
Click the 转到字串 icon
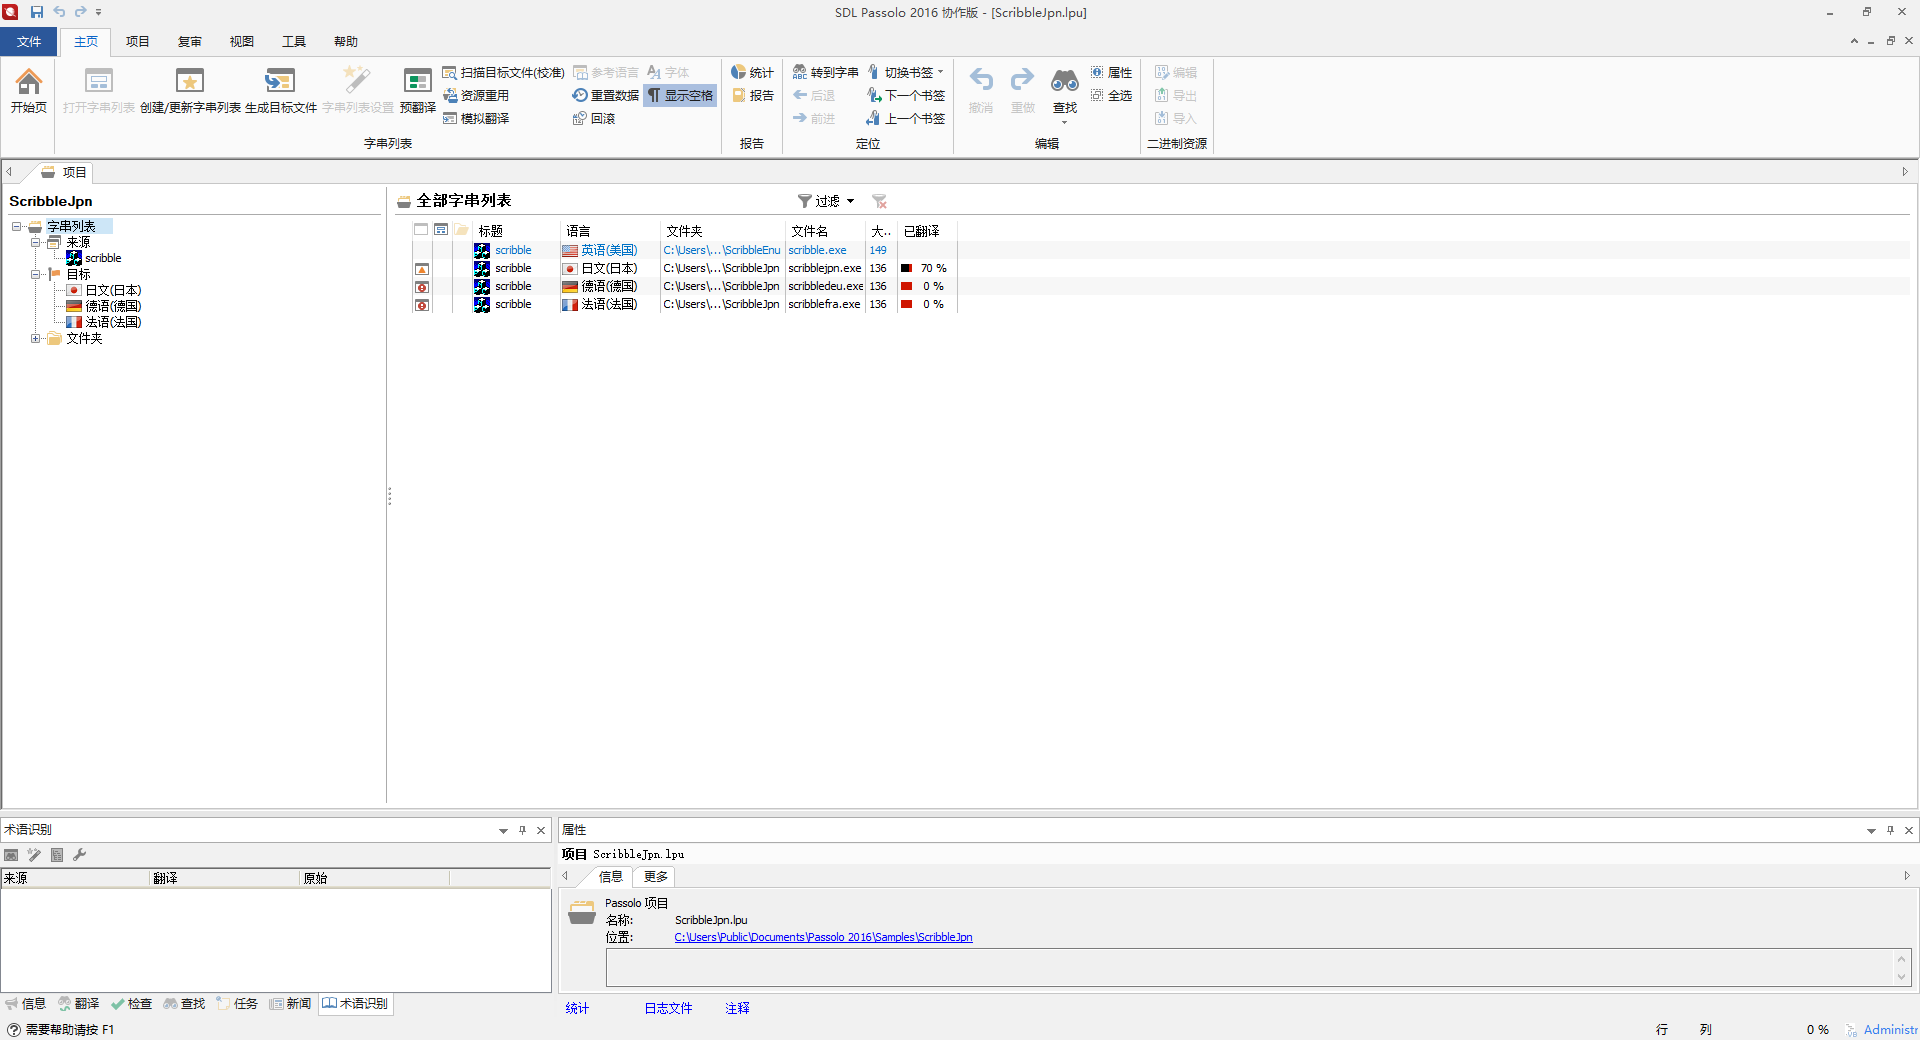pyautogui.click(x=826, y=71)
